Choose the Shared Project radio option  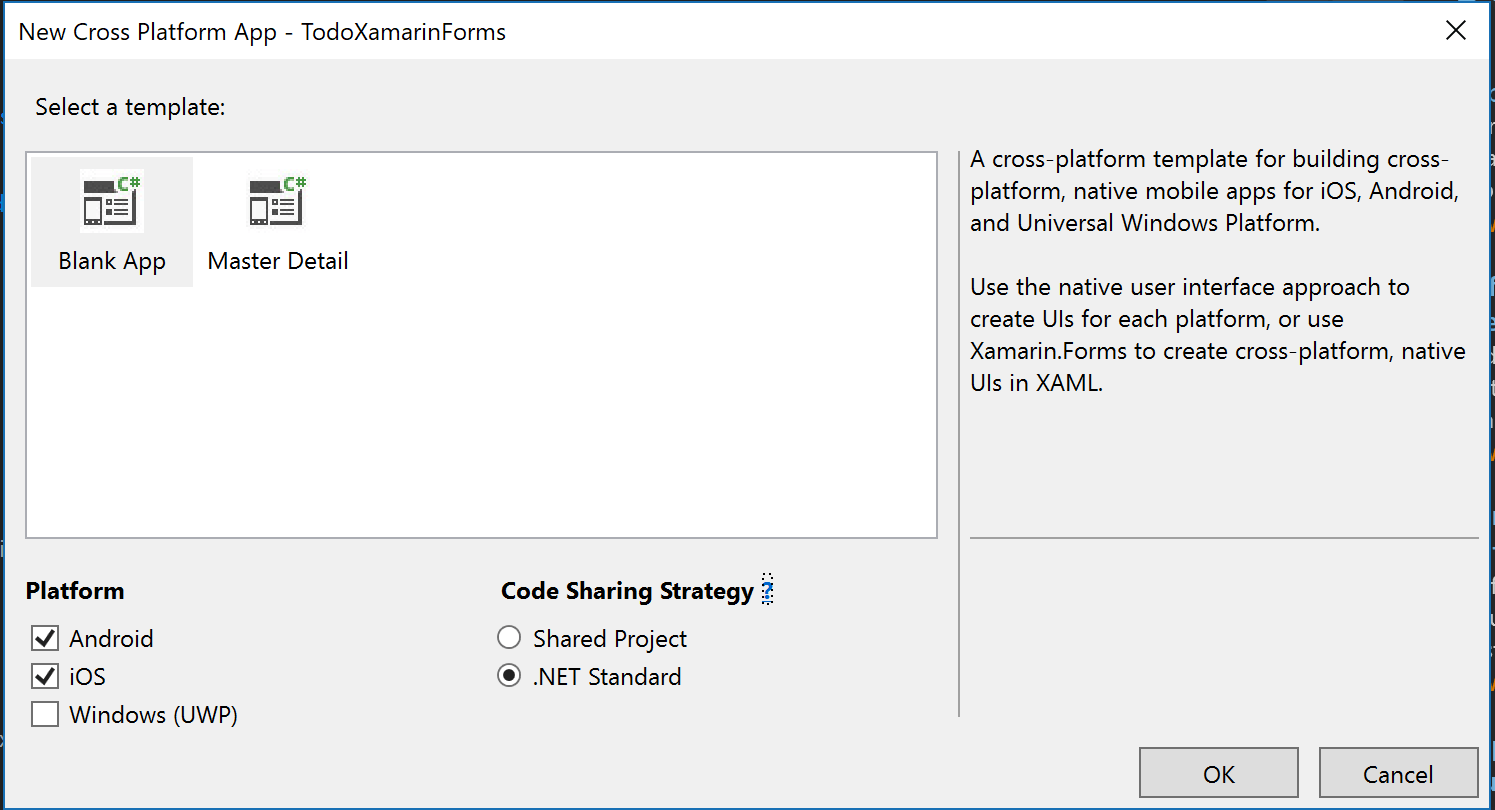[509, 638]
